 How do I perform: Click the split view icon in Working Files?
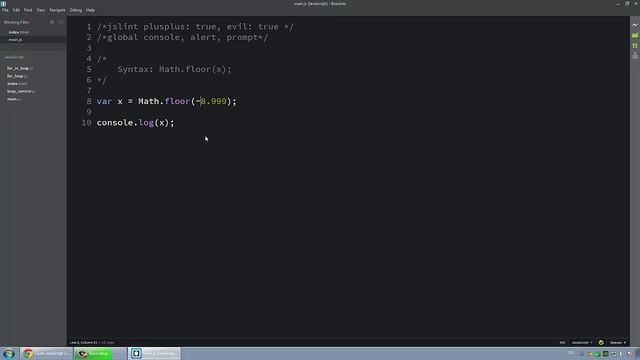tap(61, 22)
